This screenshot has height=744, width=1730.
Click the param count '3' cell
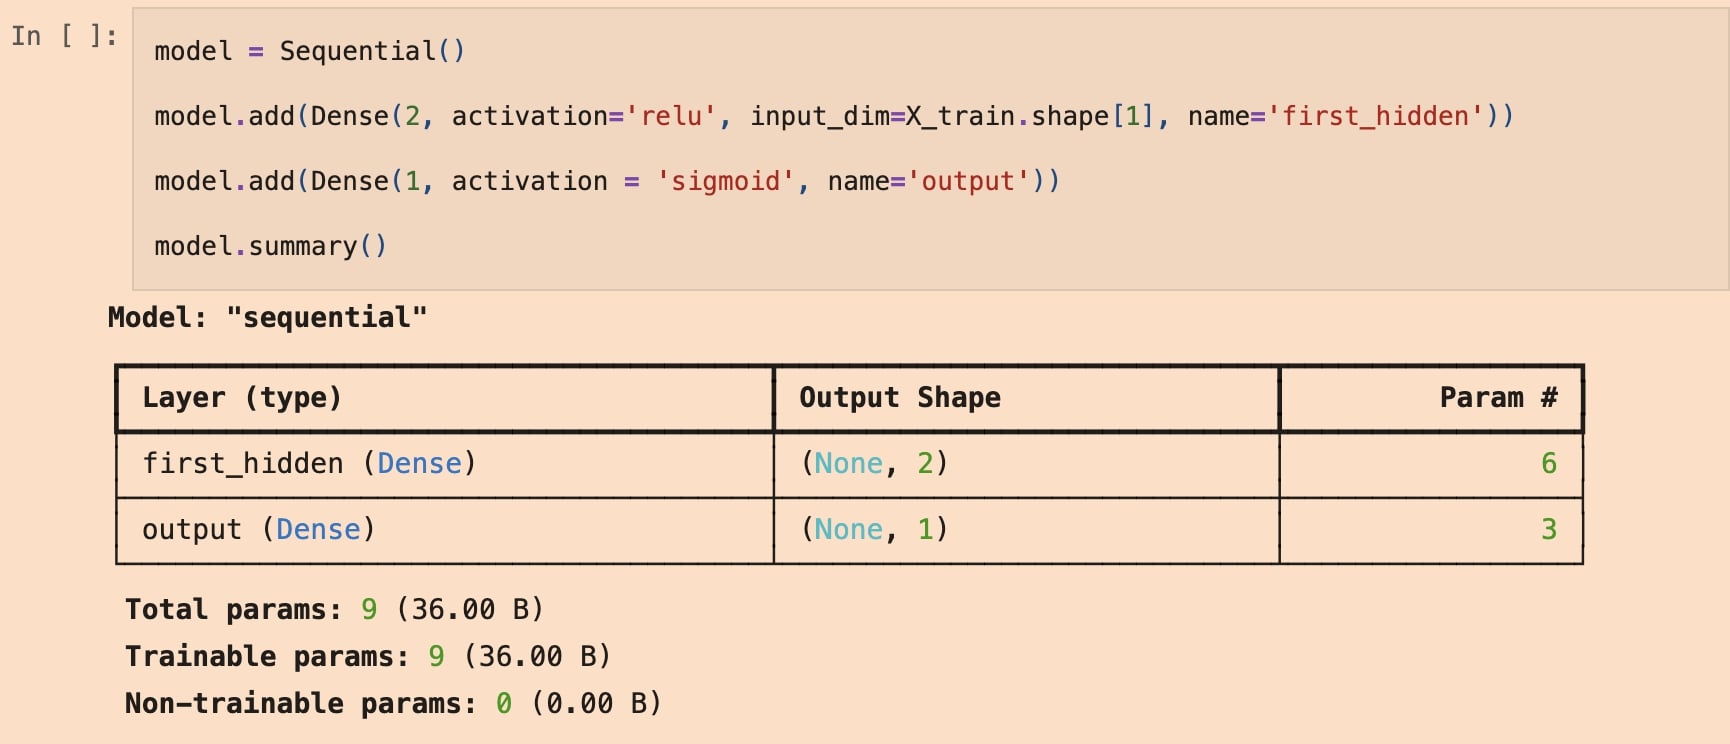tap(1431, 530)
